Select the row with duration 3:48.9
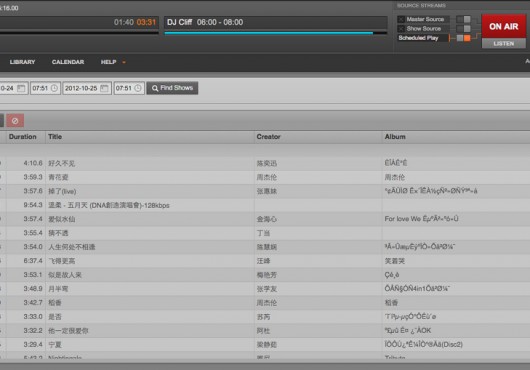This screenshot has height=370, width=530. [x=265, y=289]
